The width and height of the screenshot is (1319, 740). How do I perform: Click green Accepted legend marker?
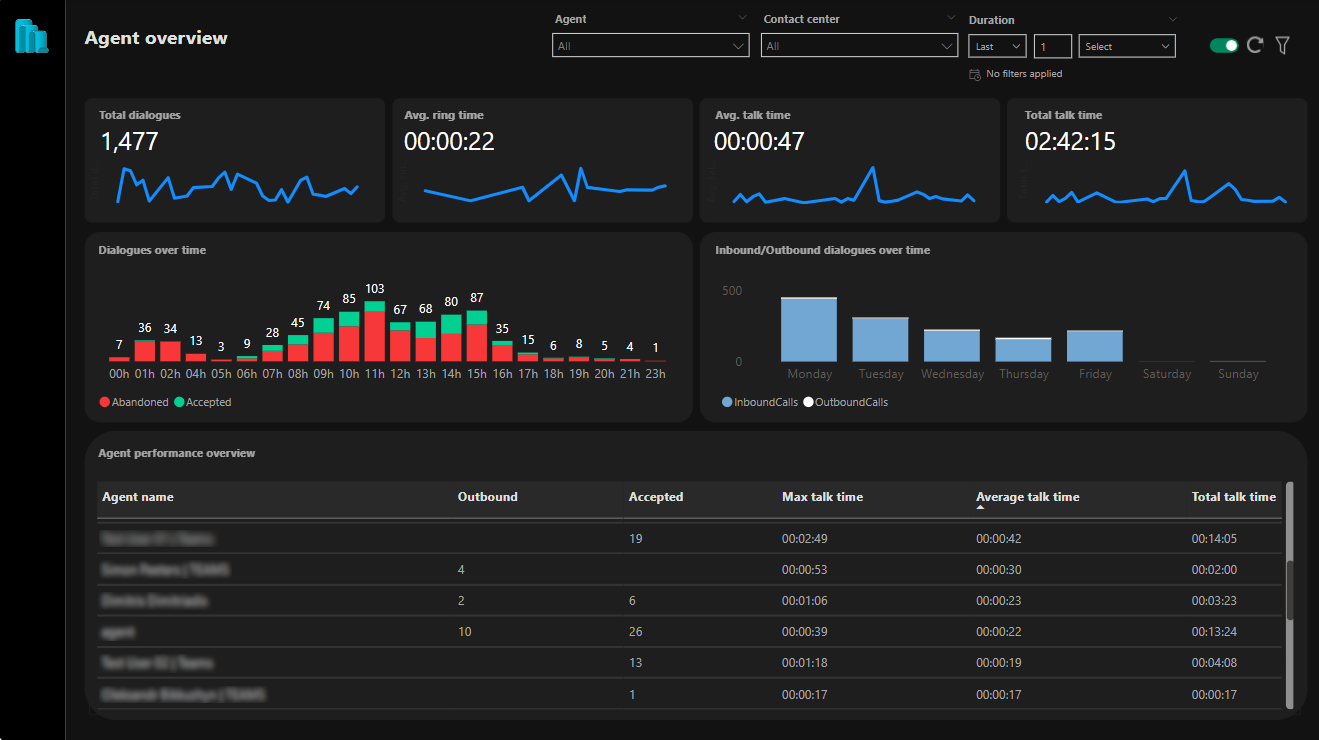pyautogui.click(x=179, y=402)
